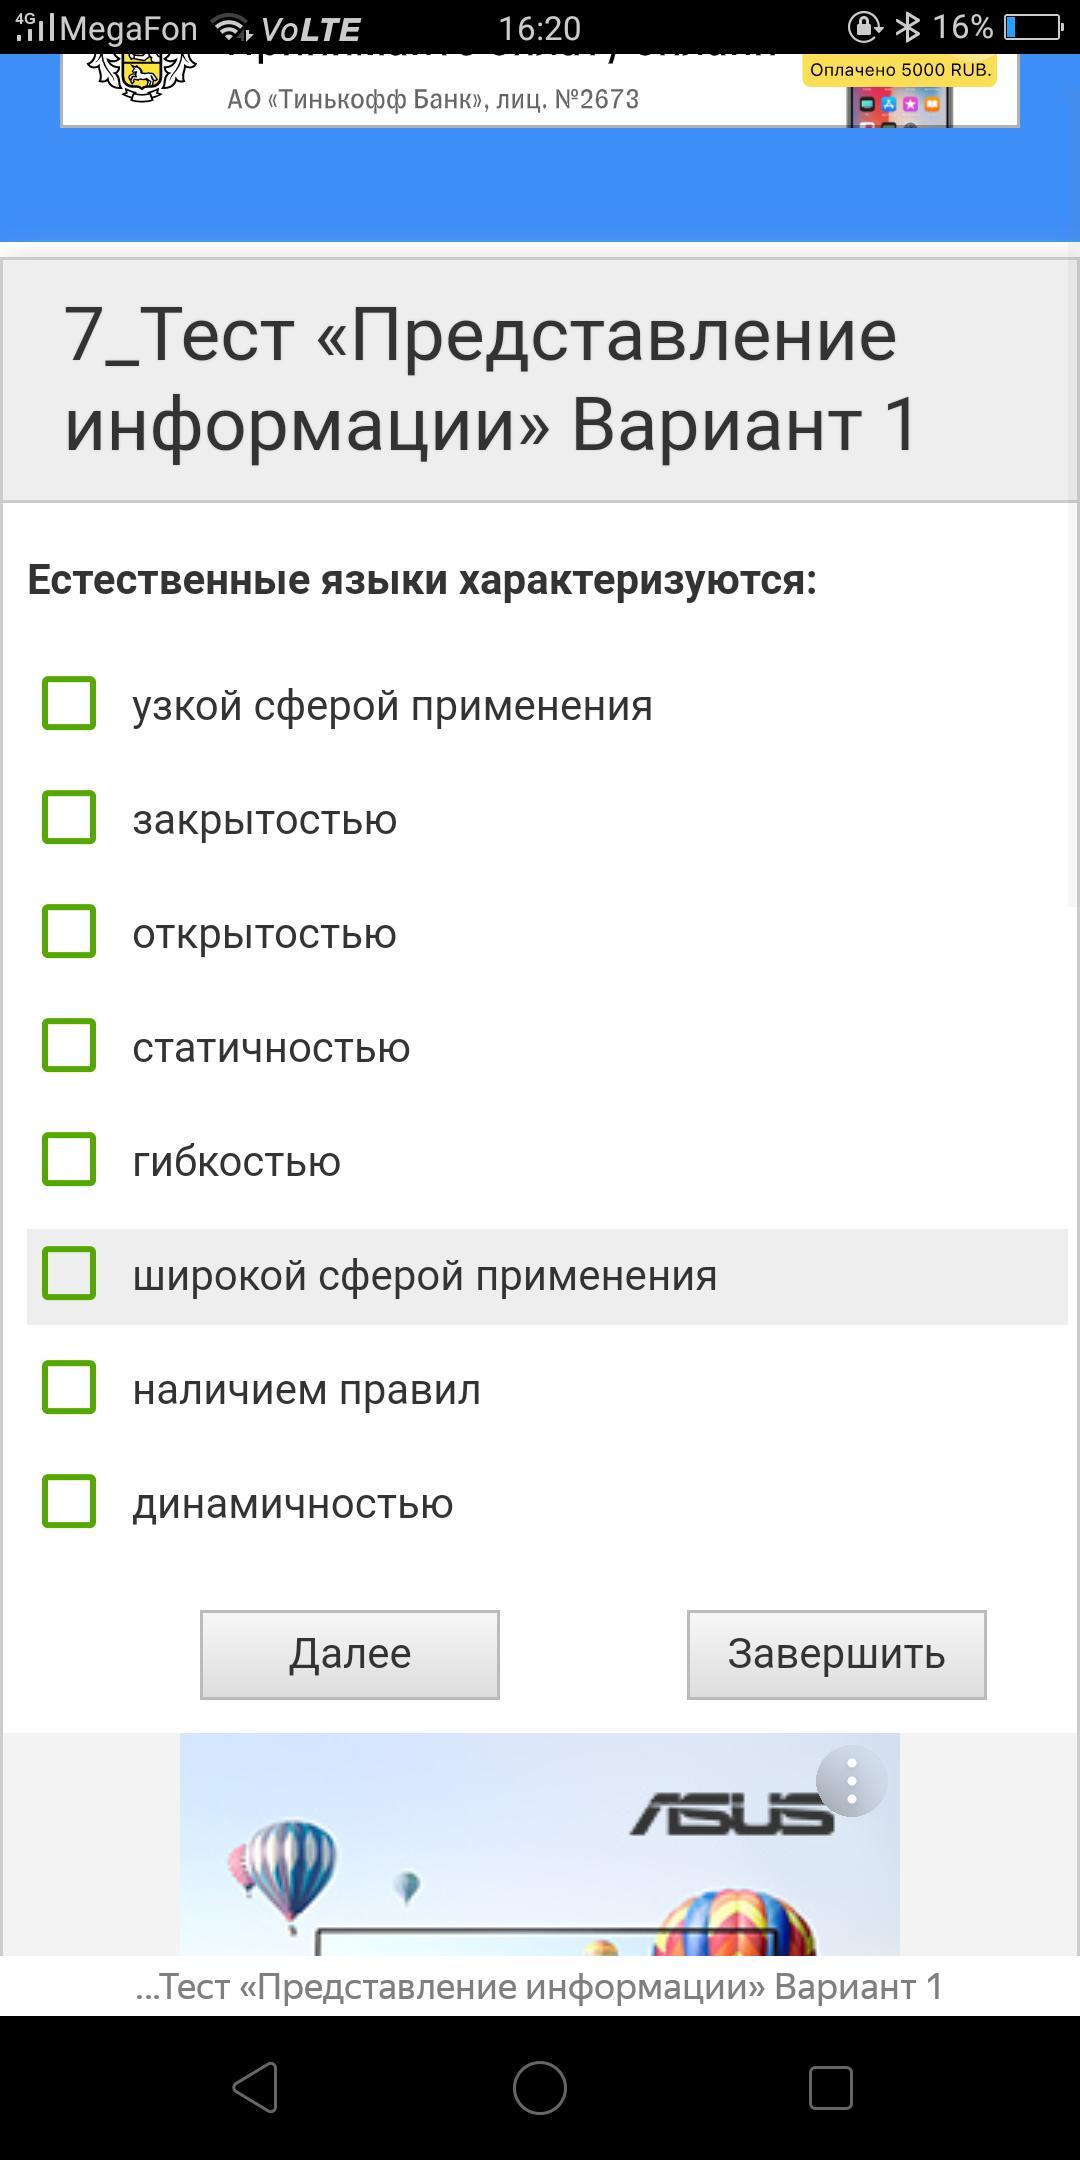
Task: Tick the "закрытостью" checkbox
Action: point(69,818)
